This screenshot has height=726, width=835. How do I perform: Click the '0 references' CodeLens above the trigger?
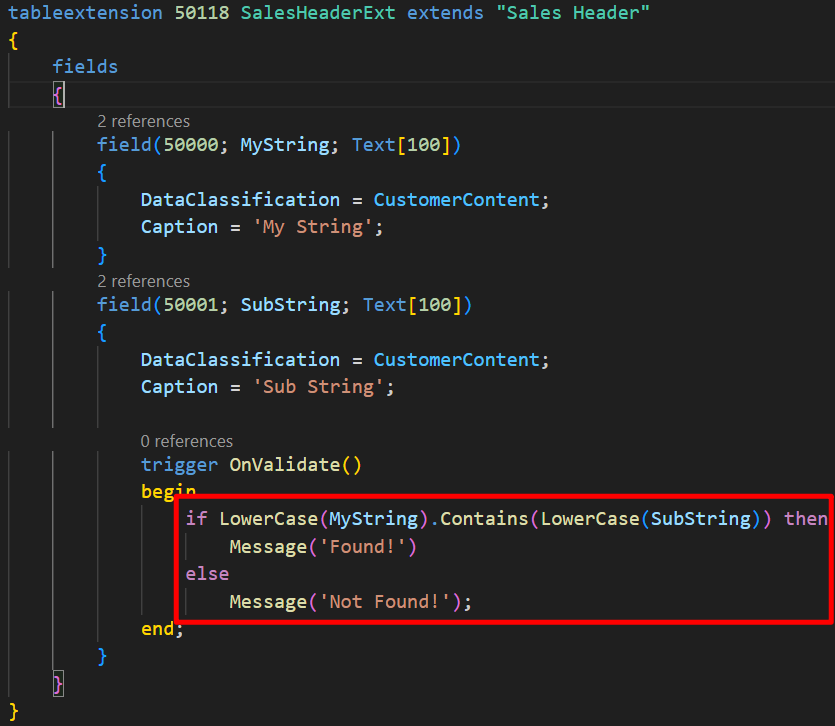187,441
